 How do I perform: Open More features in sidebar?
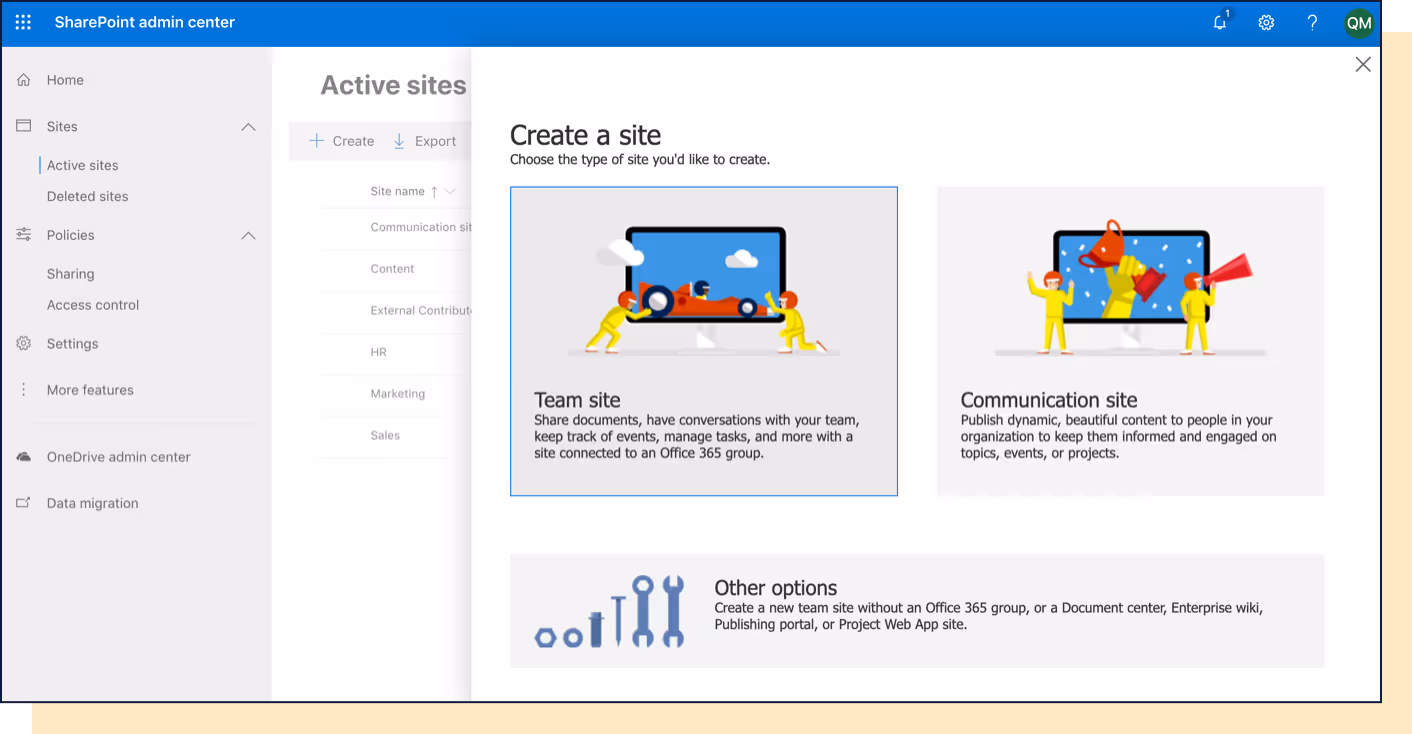click(x=90, y=390)
